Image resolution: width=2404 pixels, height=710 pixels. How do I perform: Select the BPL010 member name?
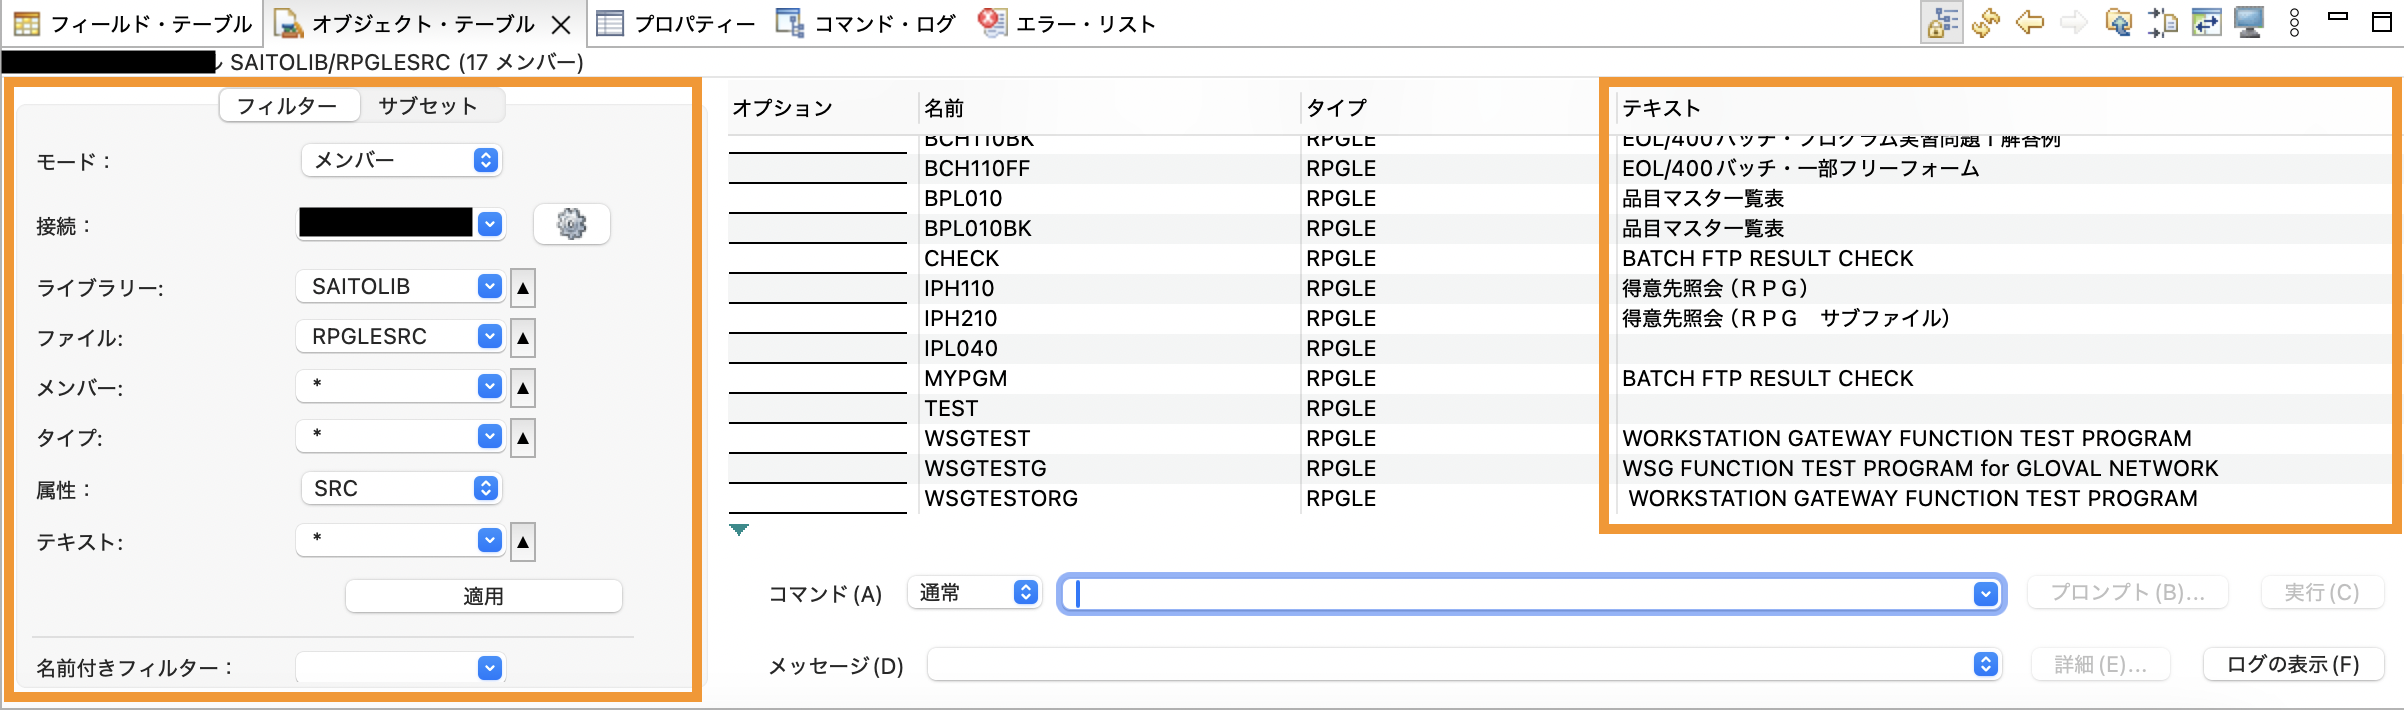[x=963, y=199]
